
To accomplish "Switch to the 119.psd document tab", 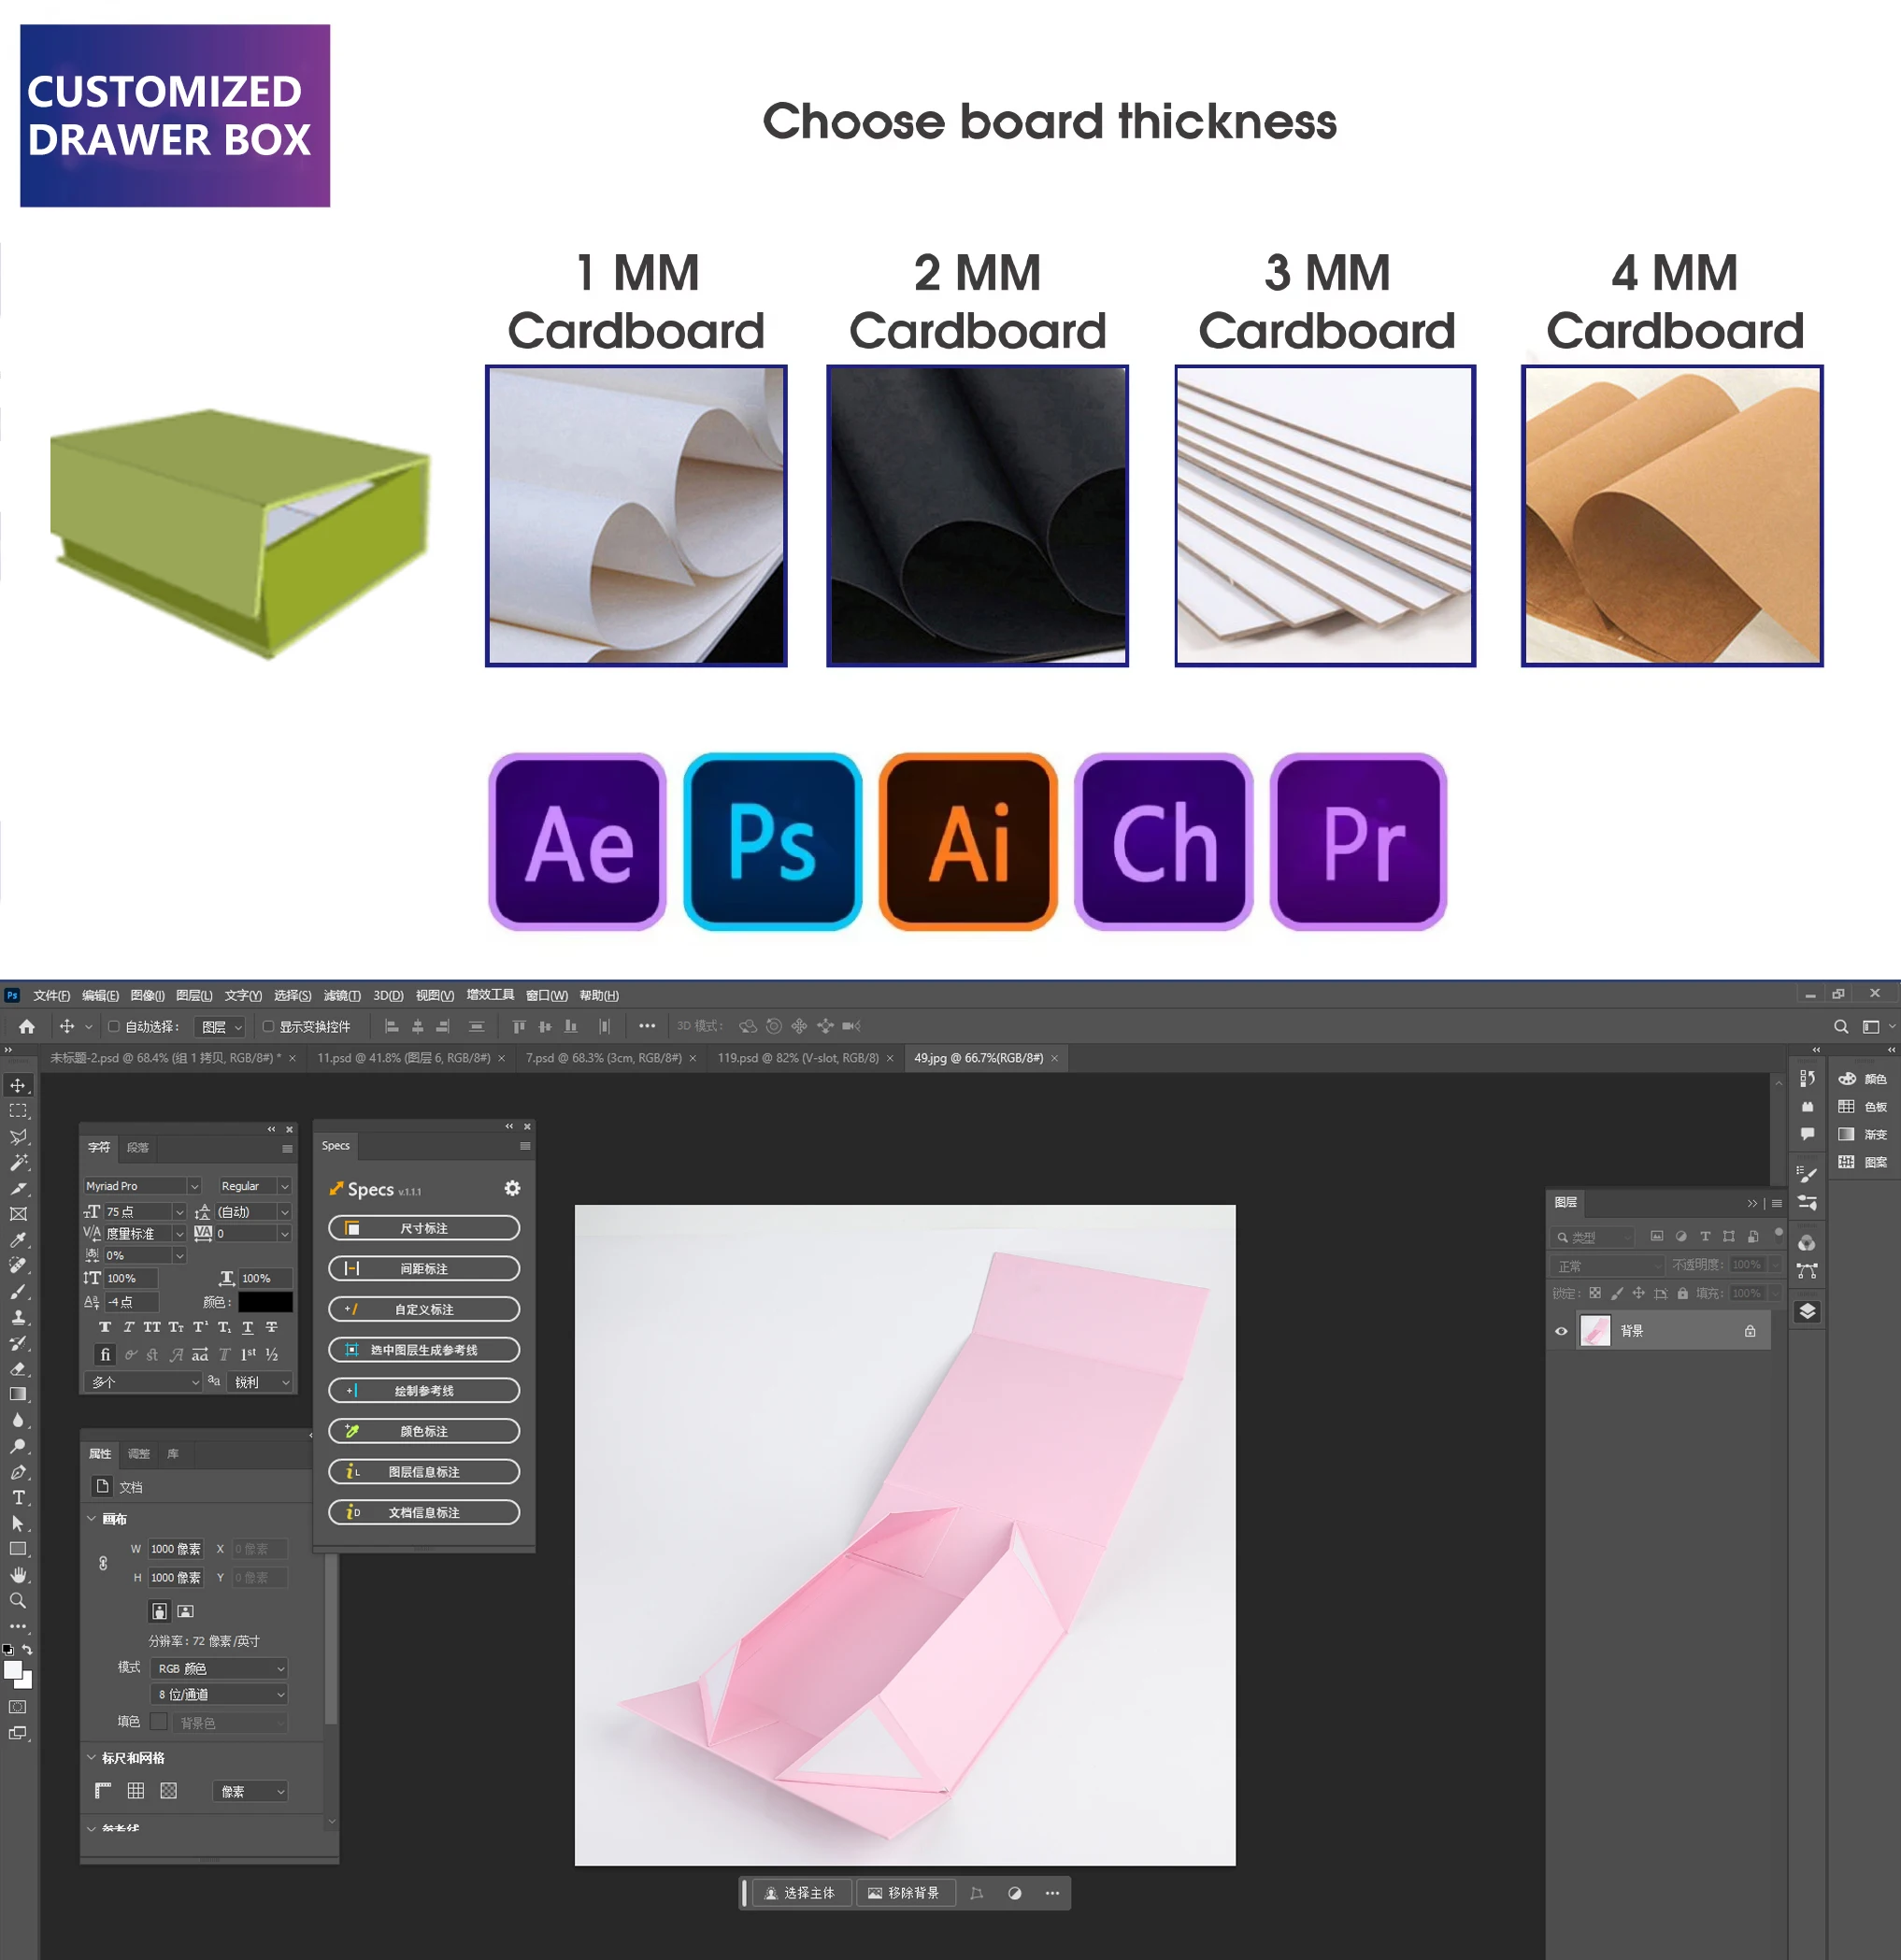I will tap(798, 1057).
